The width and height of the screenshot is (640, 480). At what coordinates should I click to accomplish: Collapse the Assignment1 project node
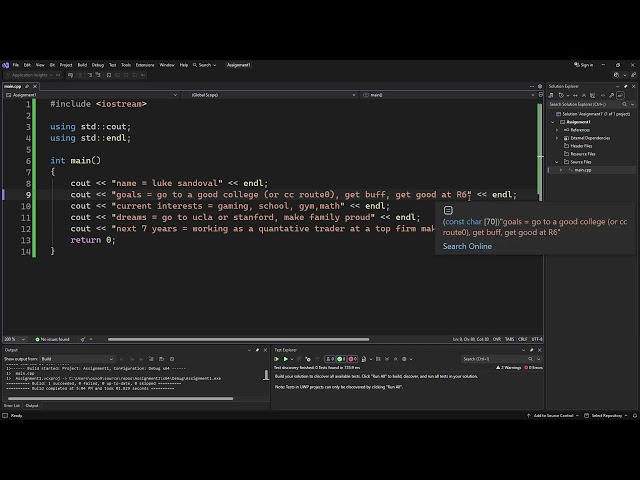click(553, 122)
